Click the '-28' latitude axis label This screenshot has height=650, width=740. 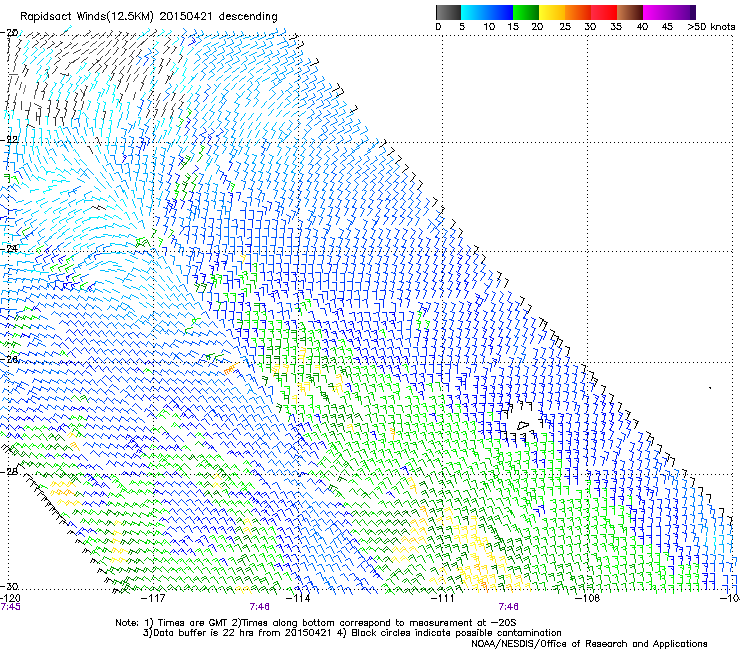coord(9,471)
